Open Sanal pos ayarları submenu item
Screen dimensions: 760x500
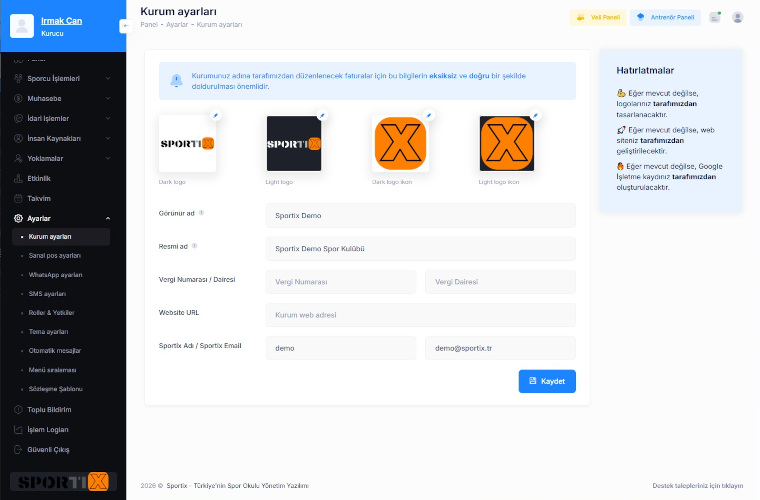point(61,255)
